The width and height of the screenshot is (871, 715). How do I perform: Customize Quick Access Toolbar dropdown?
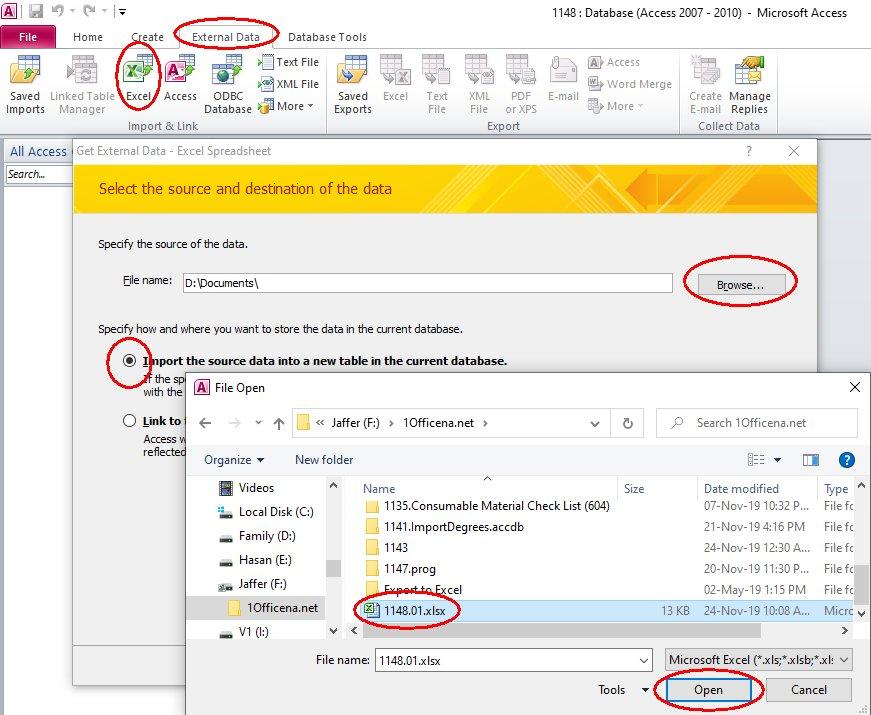point(122,11)
